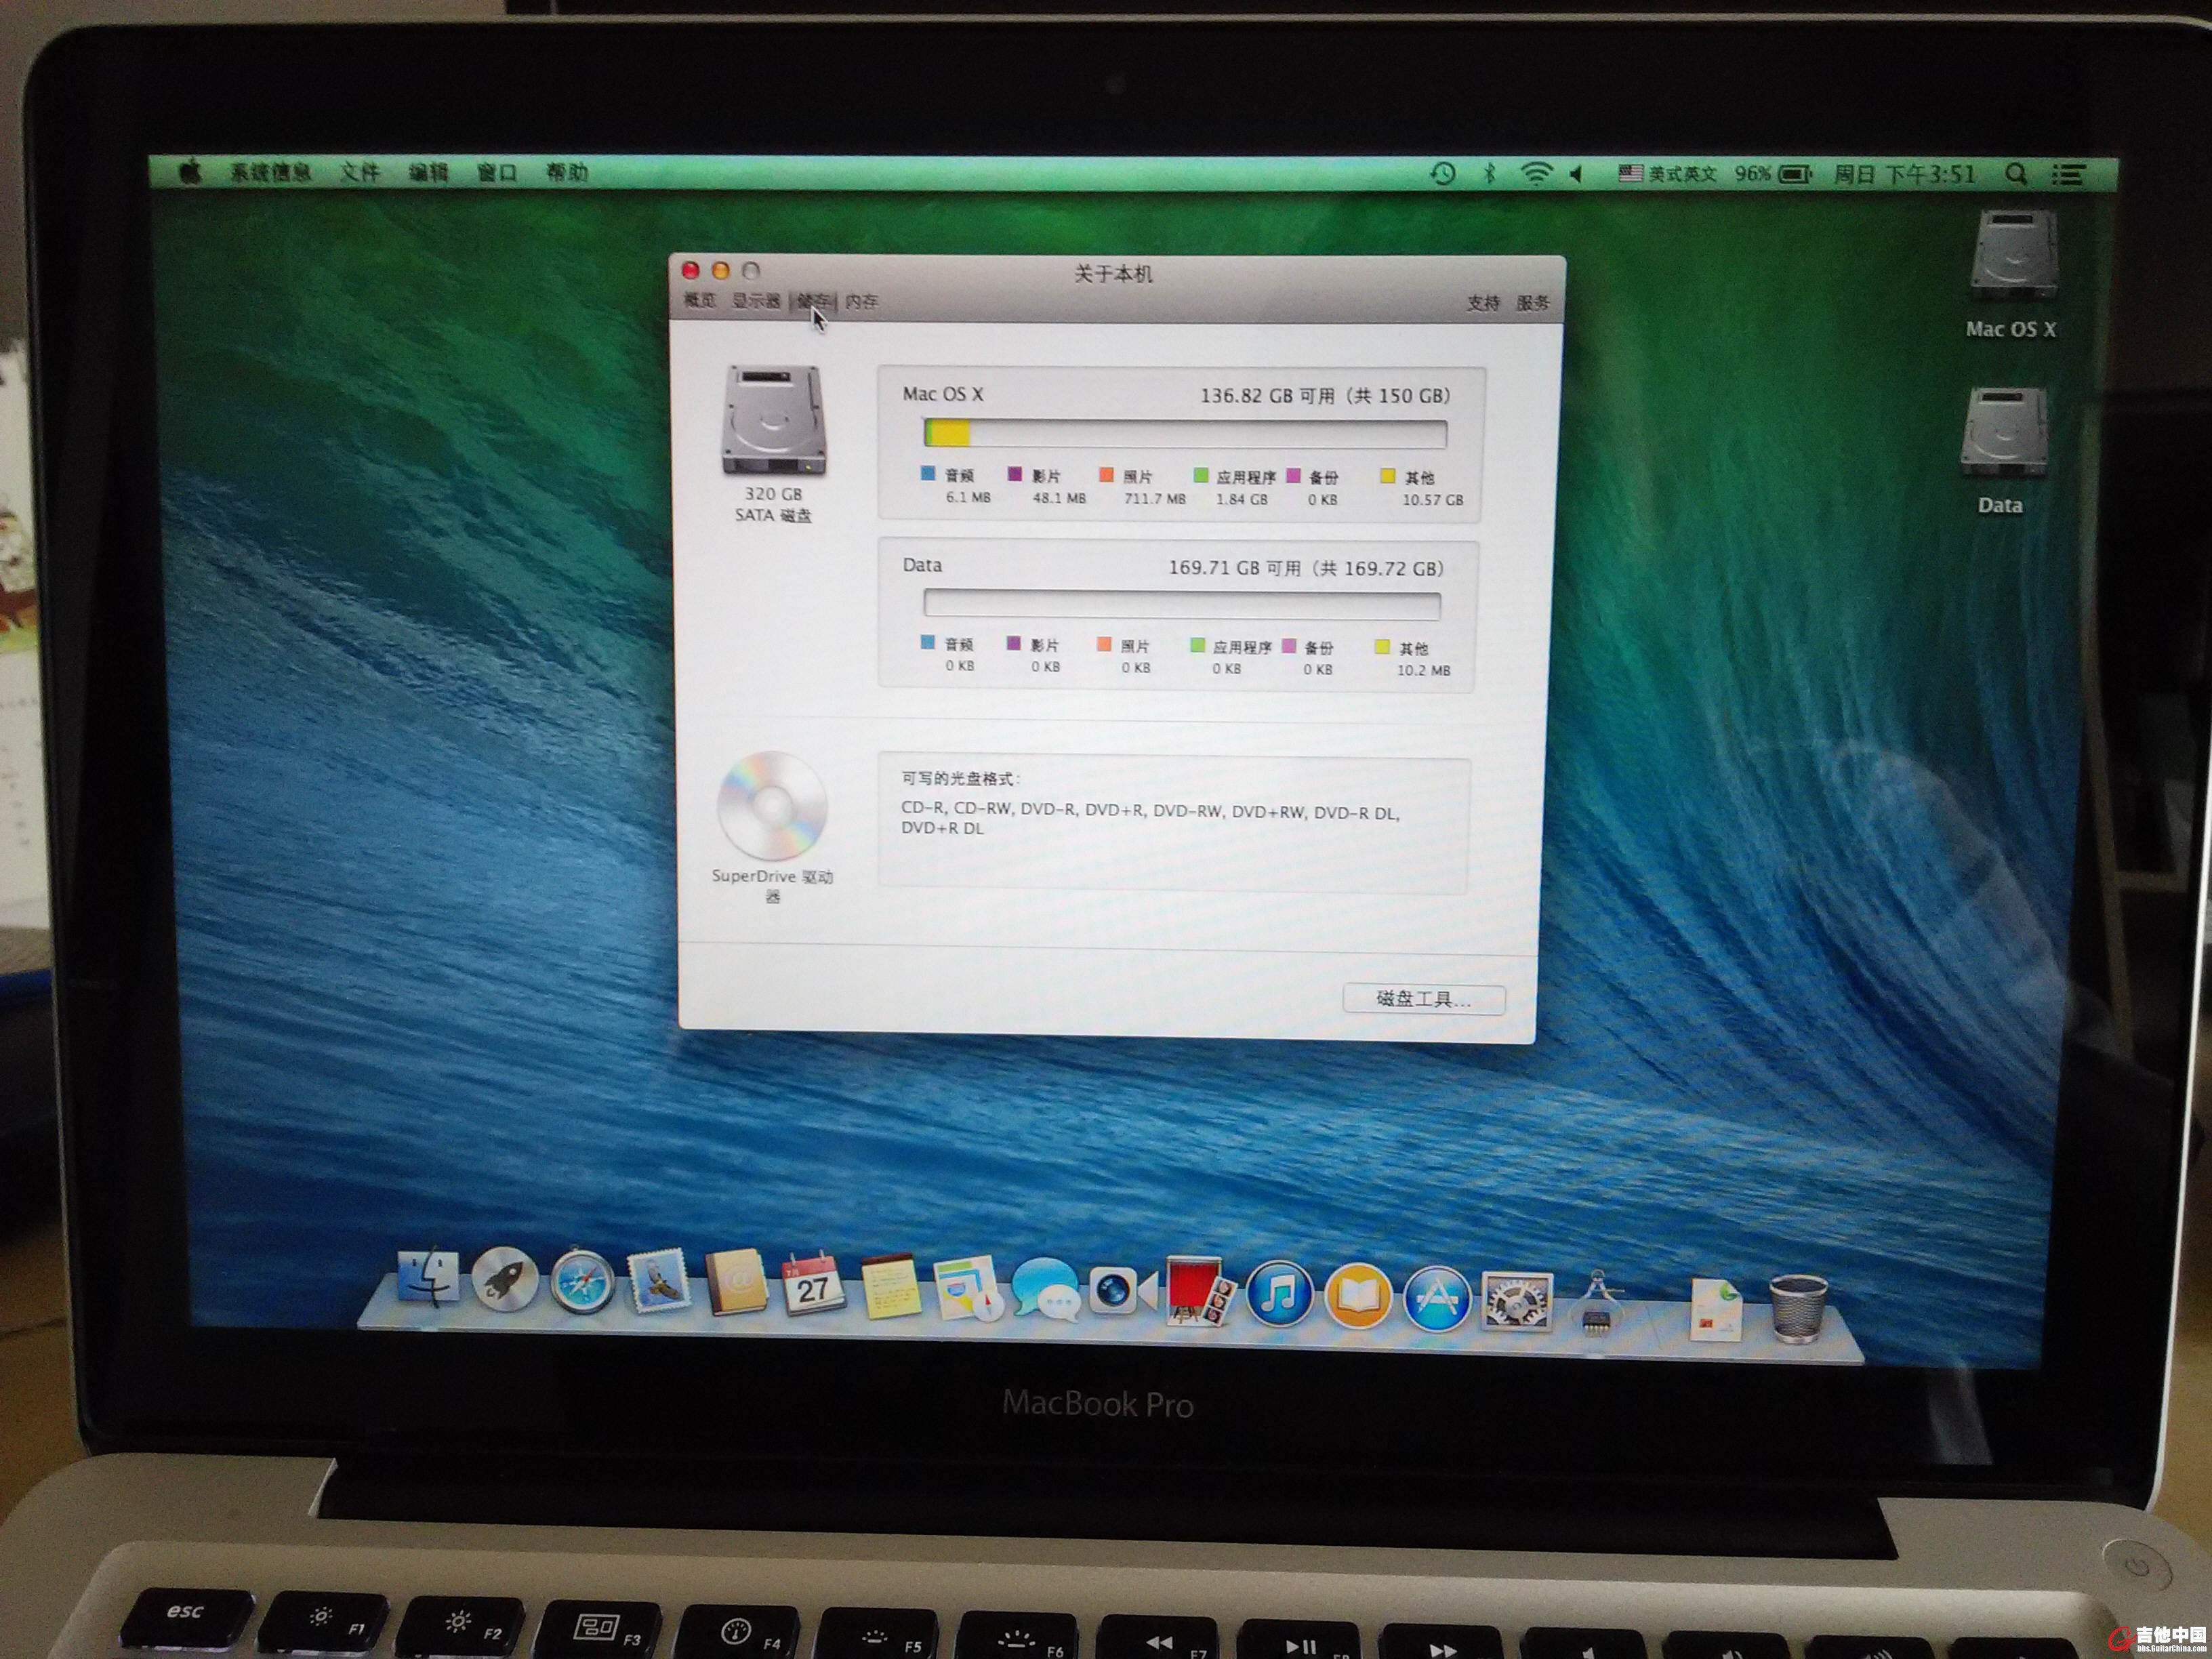Open the Wi-Fi status menu

click(x=1536, y=174)
